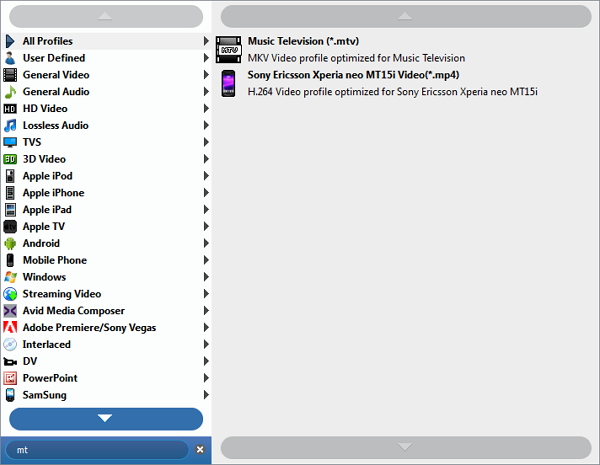Select the Apple TV category label
The image size is (600, 465).
click(44, 226)
